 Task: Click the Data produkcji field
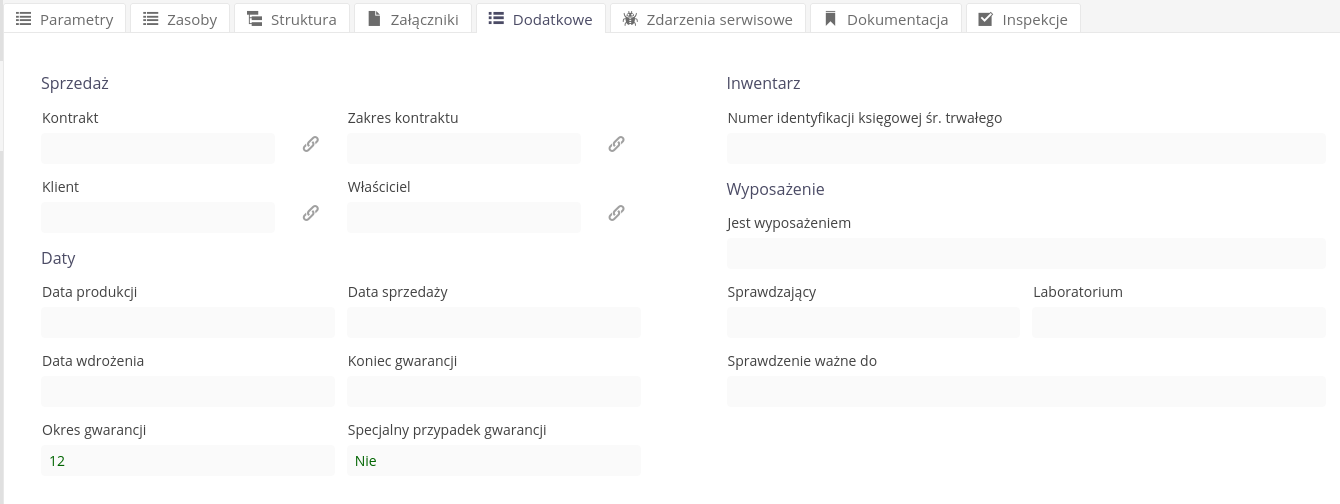point(188,322)
